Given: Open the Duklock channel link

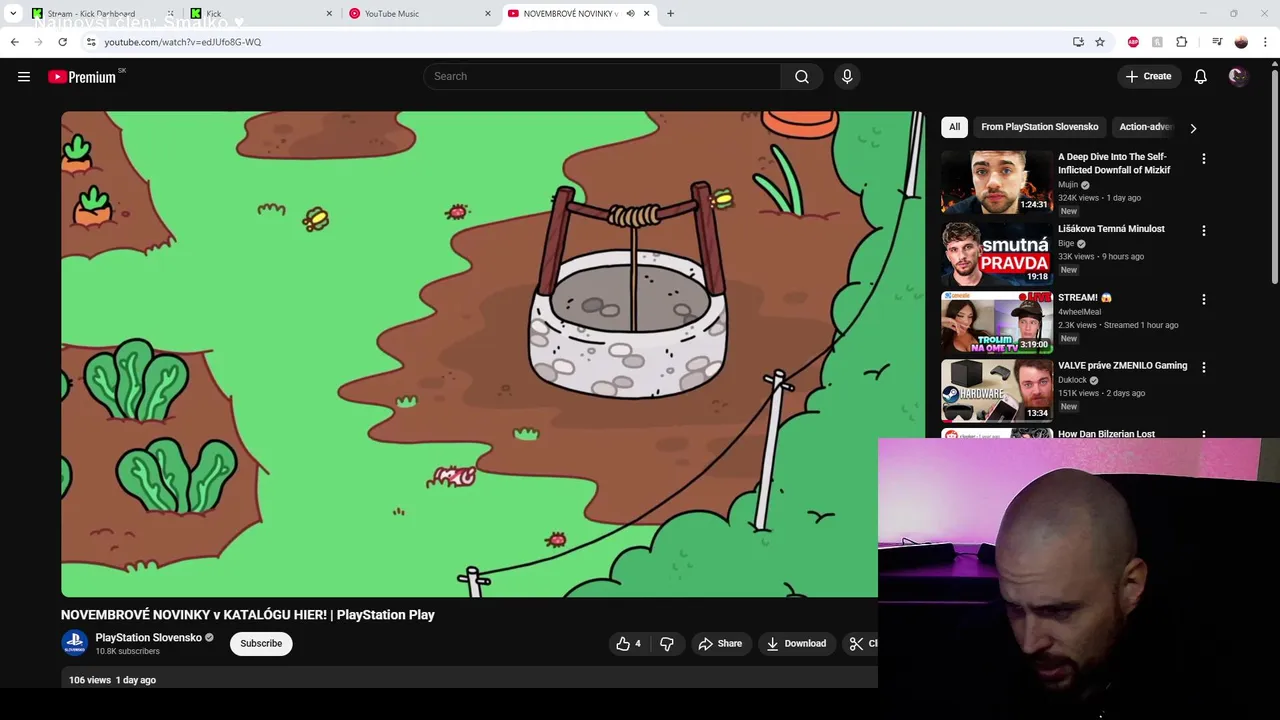Looking at the screenshot, I should point(1072,381).
